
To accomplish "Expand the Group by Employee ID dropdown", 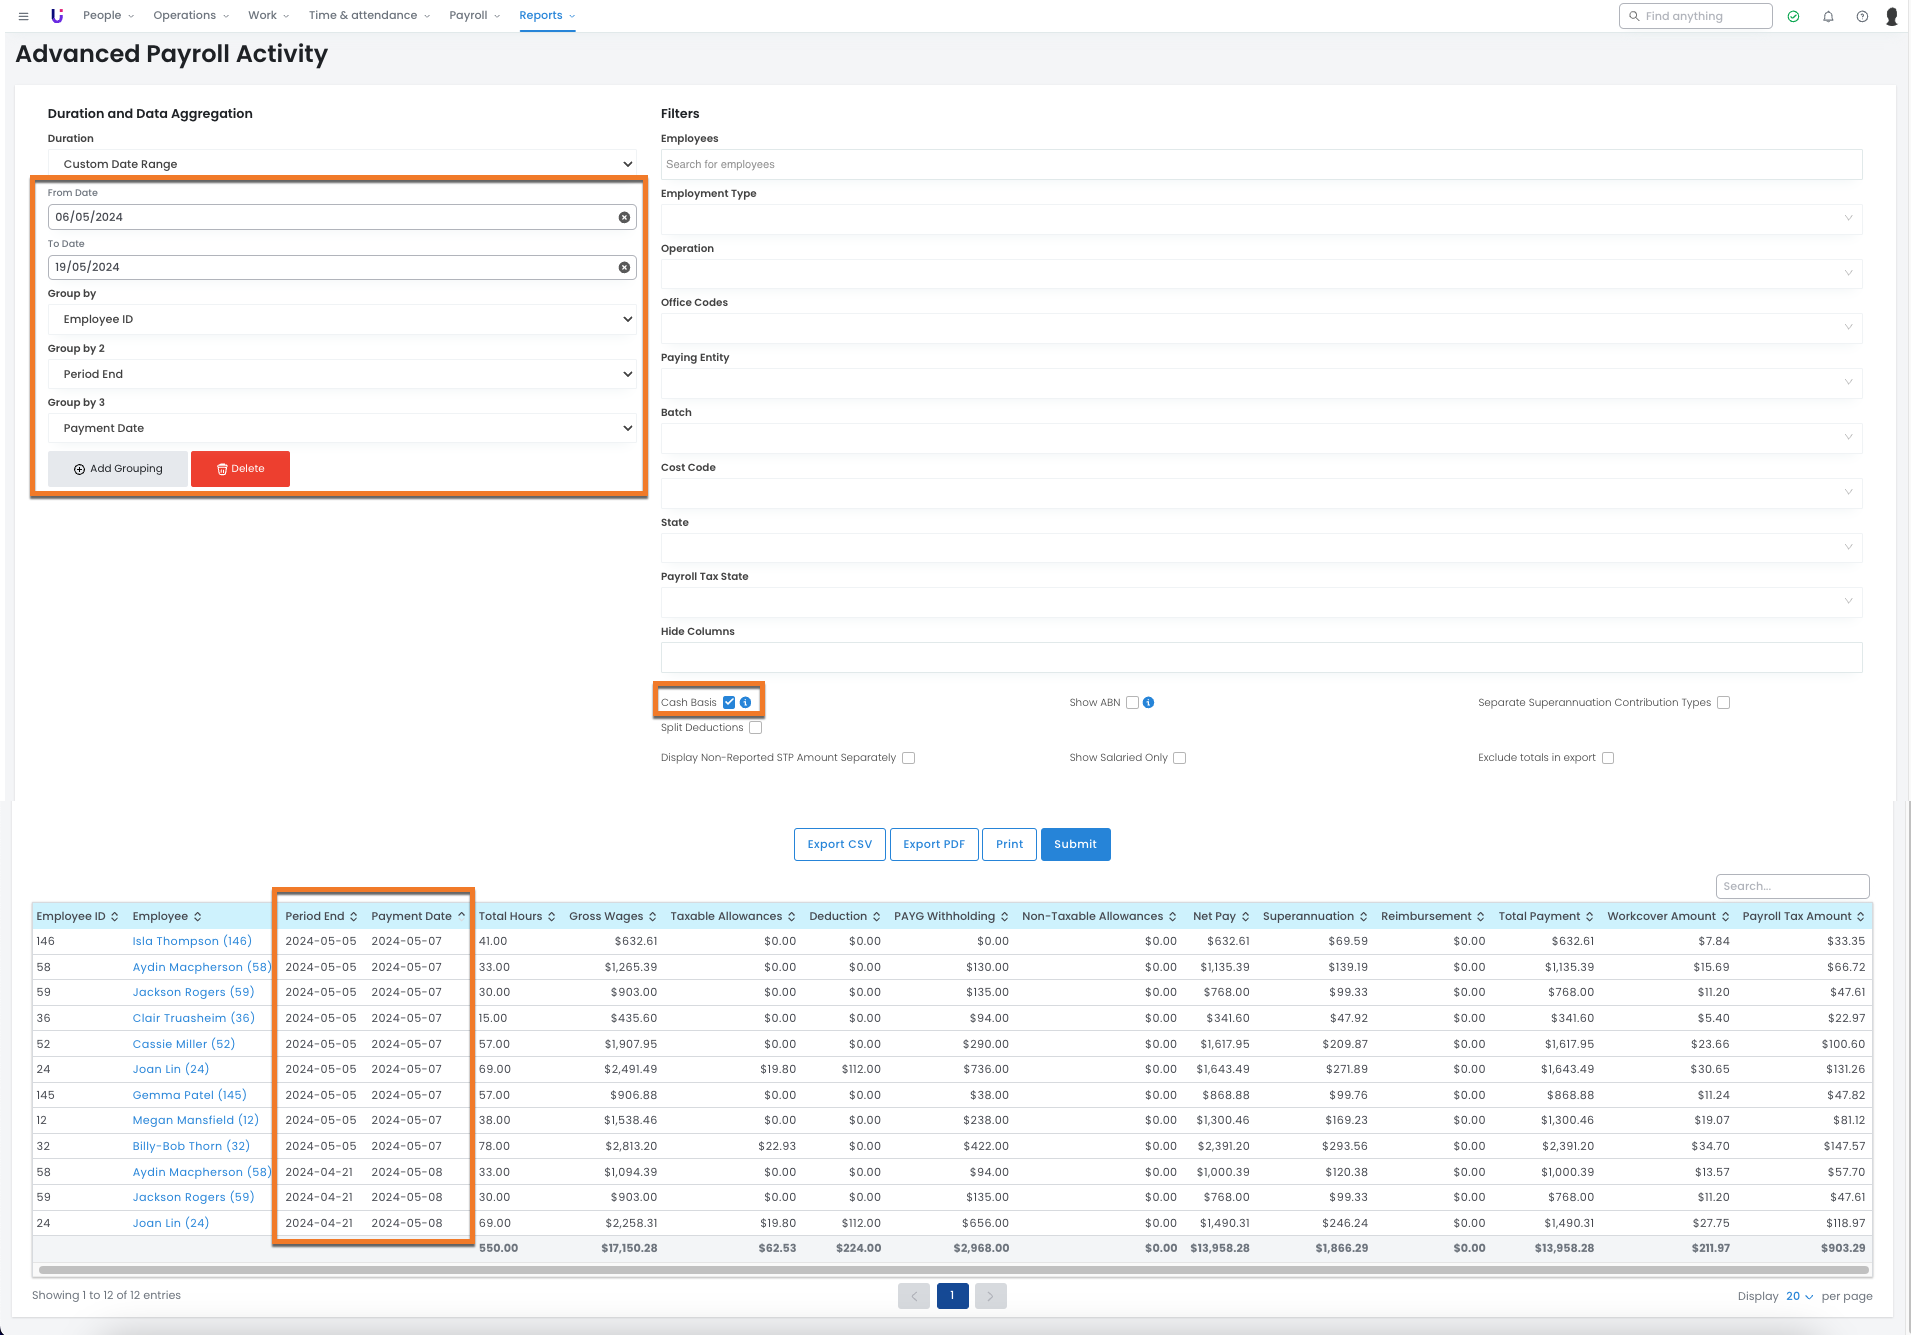I will (342, 320).
